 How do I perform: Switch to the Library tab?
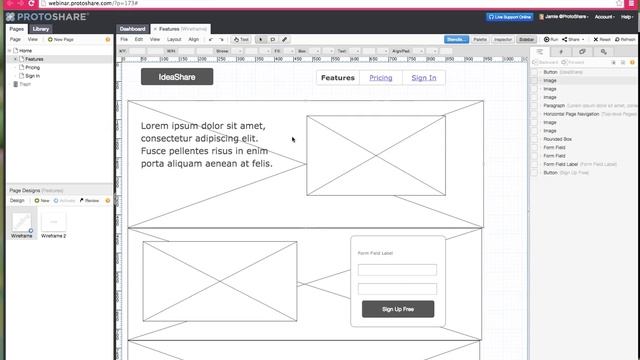coord(40,29)
